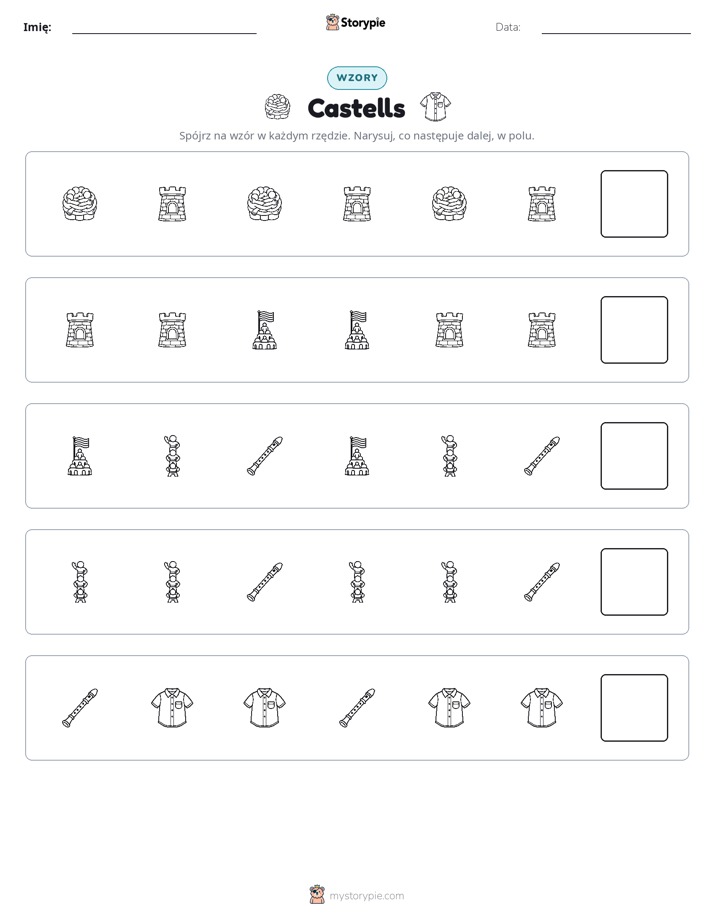The width and height of the screenshot is (714, 924).
Task: Click the Data date line field
Action: 616,28
